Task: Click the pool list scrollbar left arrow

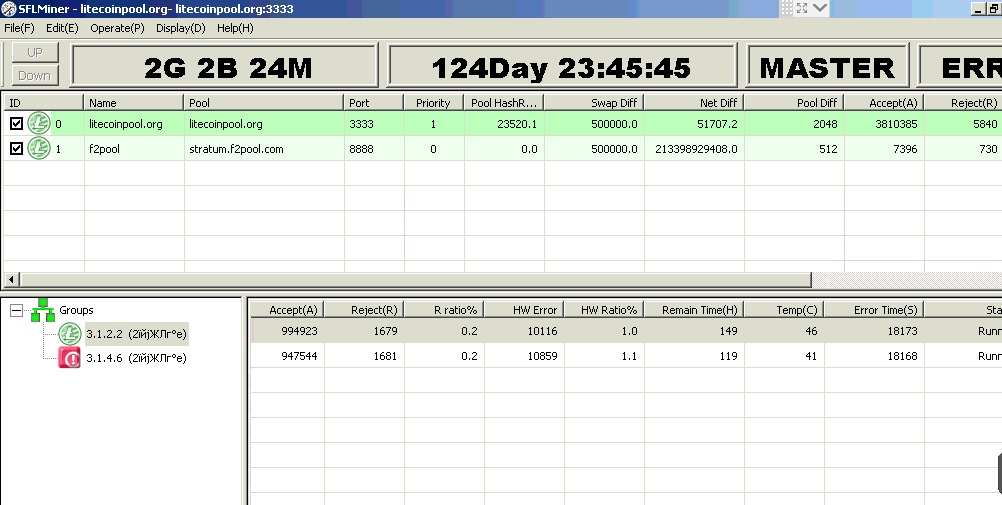Action: pyautogui.click(x=10, y=279)
